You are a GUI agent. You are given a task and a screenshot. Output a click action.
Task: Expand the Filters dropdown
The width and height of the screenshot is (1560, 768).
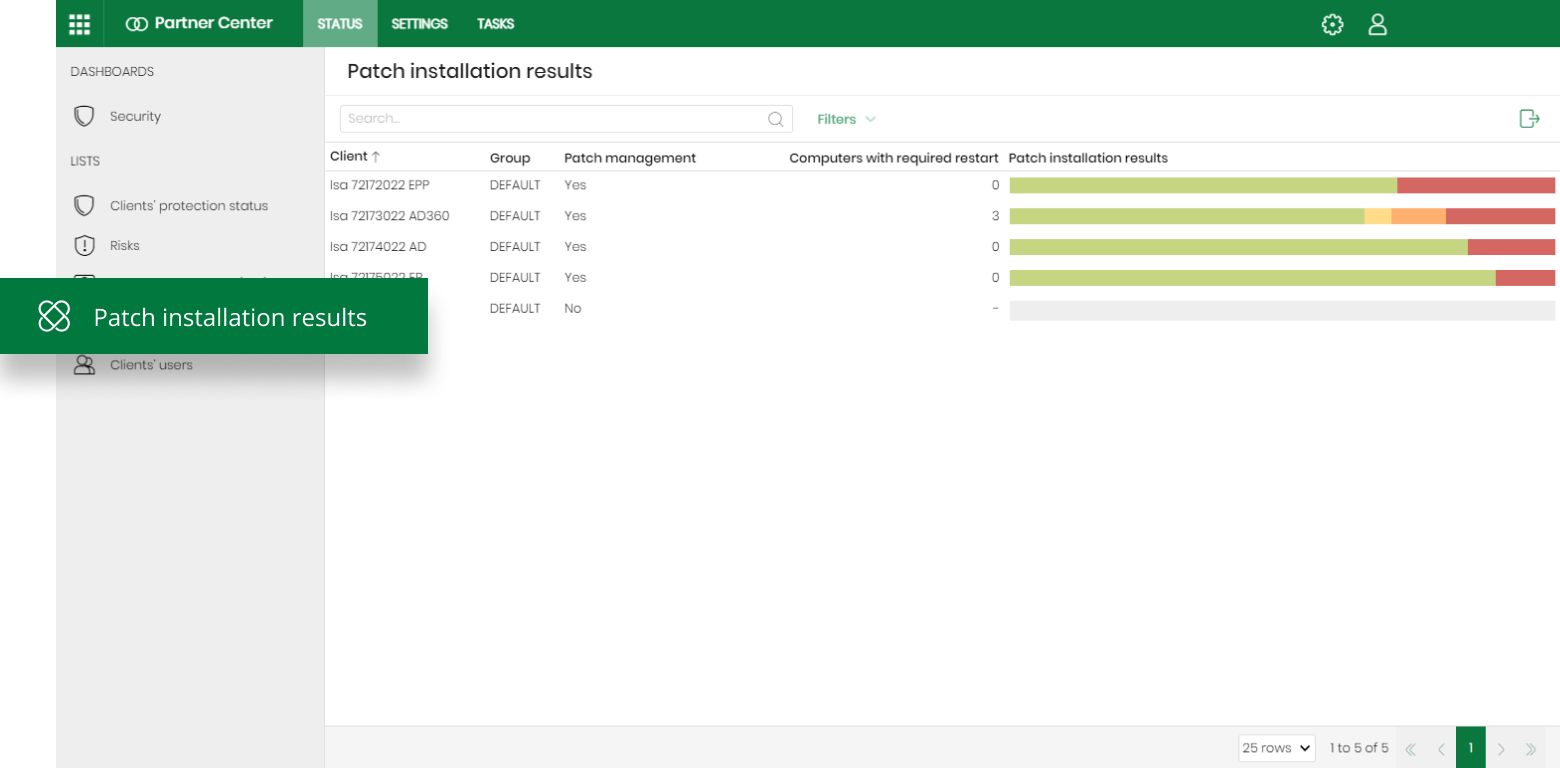[x=846, y=119]
